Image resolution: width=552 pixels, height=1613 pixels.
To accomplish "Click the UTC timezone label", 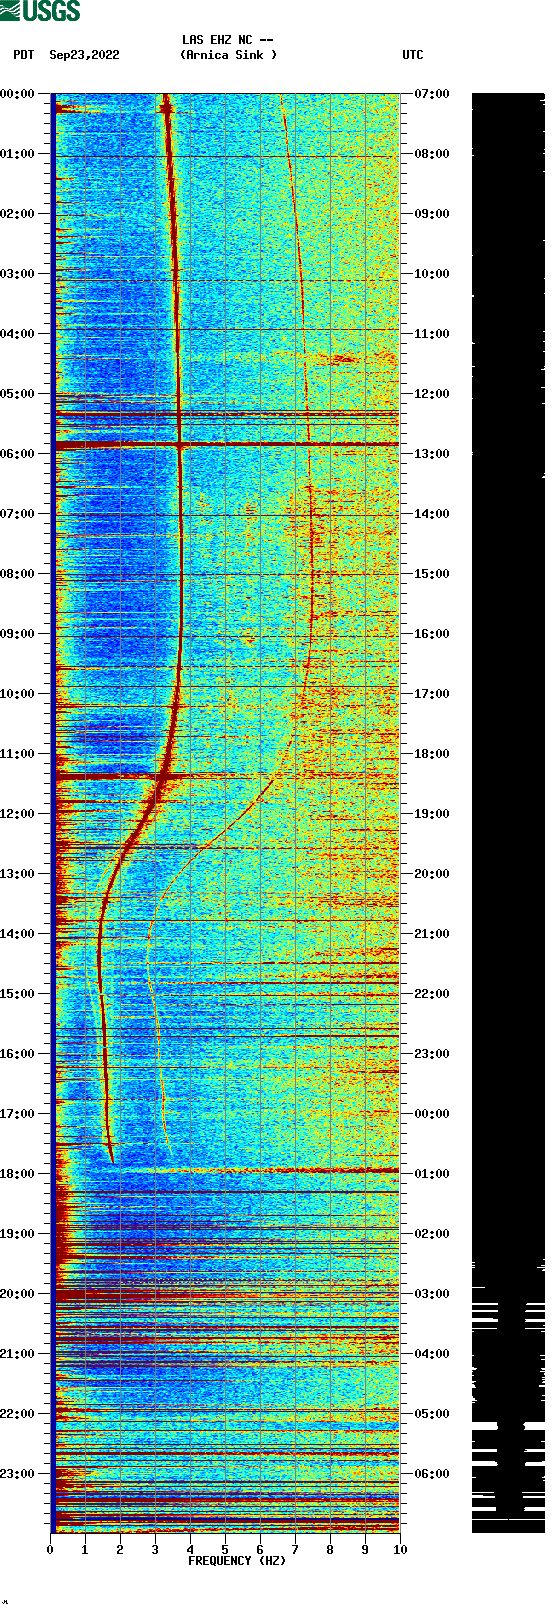I will tap(413, 55).
